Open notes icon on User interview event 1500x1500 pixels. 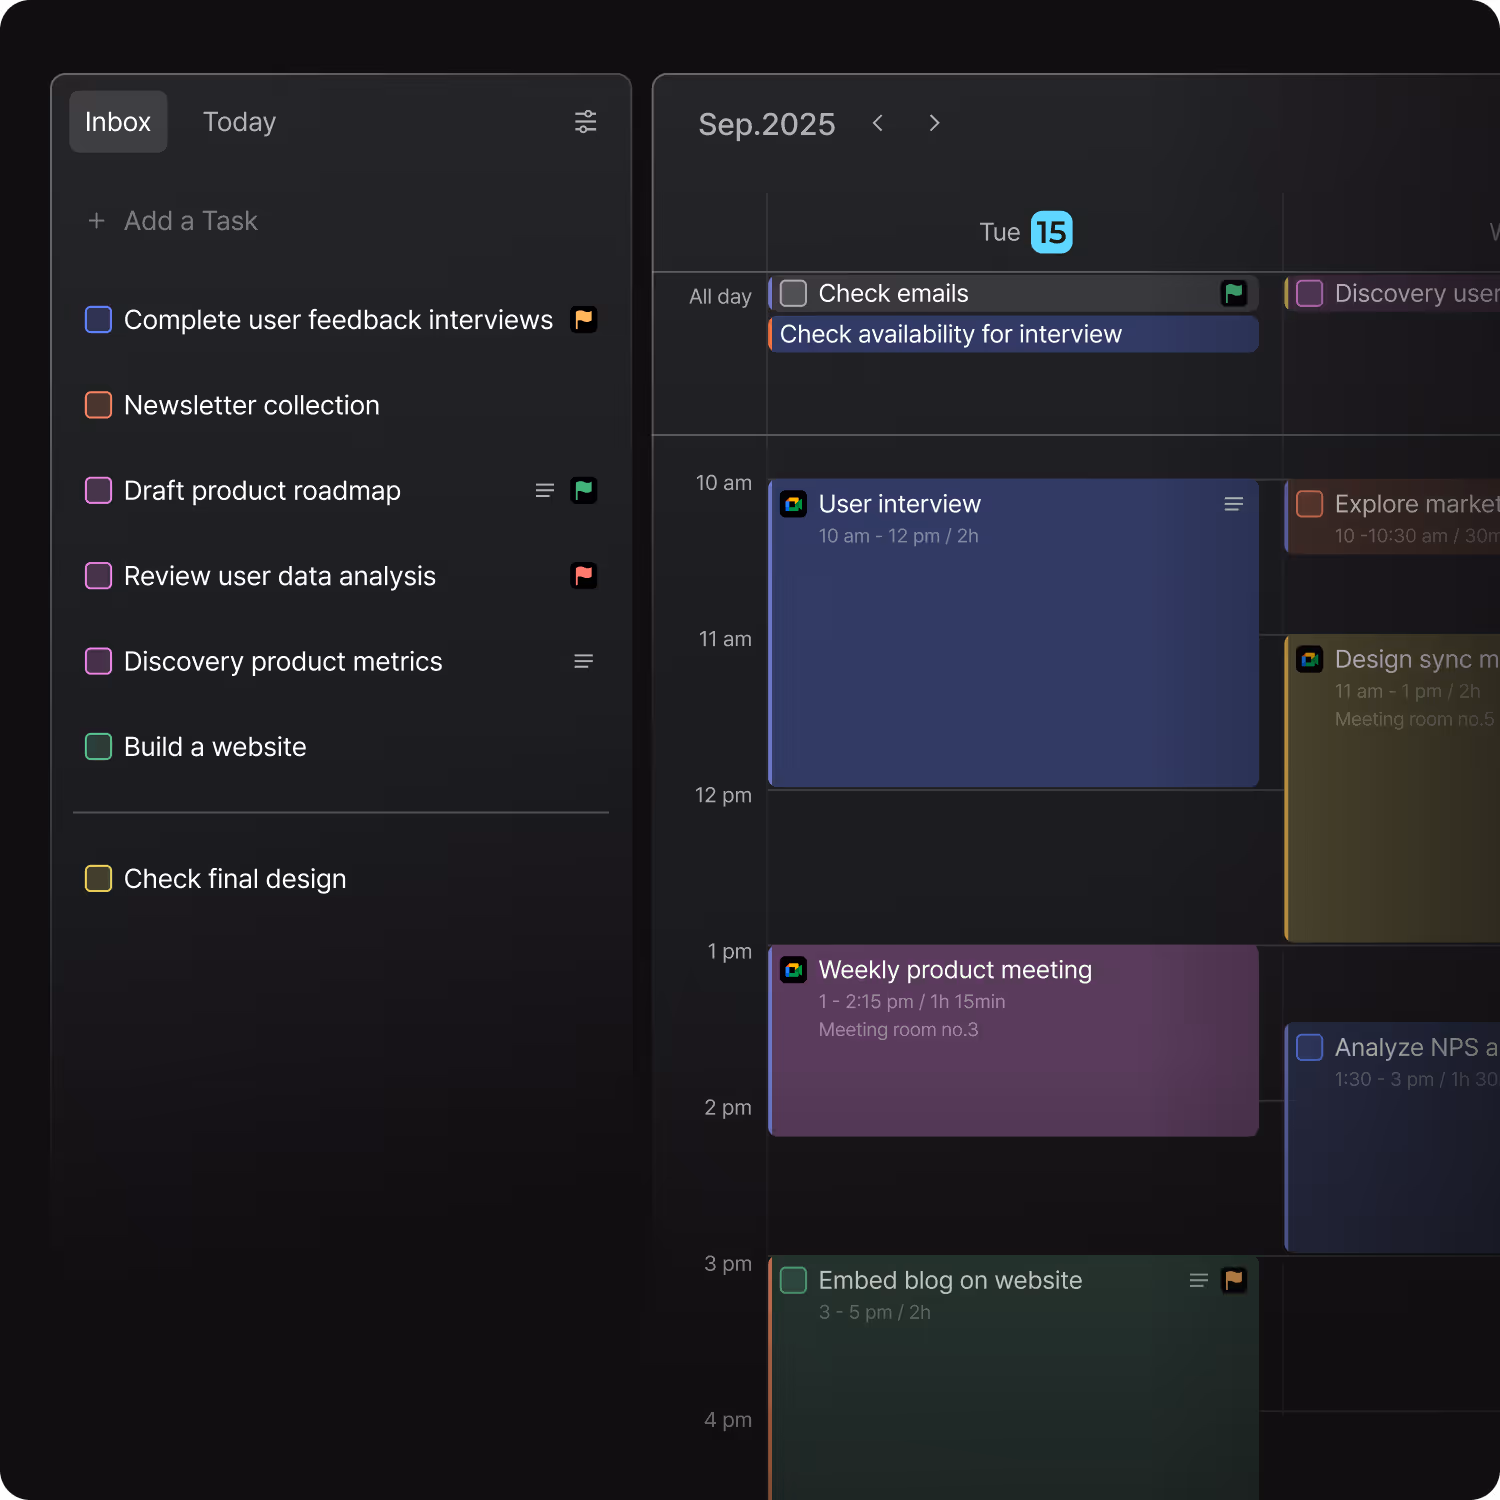point(1234,504)
